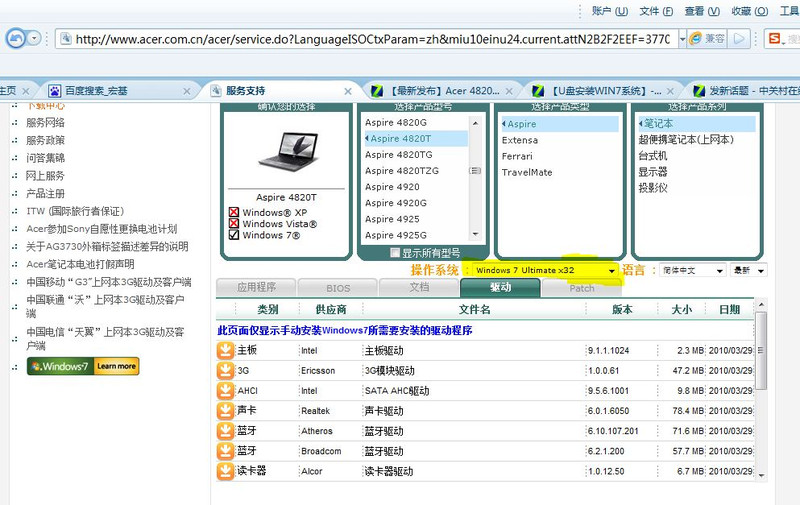Click download icon for Broadcom 蓝牙 driver
800x505 pixels.
pos(226,451)
